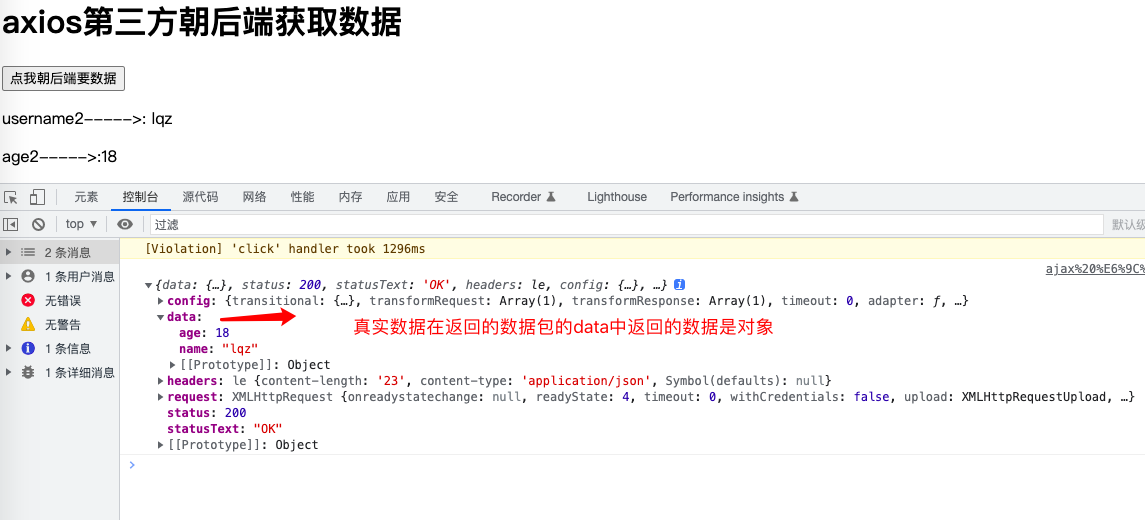This screenshot has height=520, width=1145.
Task: Click the 点我朝后端要数据 button
Action: (64, 79)
